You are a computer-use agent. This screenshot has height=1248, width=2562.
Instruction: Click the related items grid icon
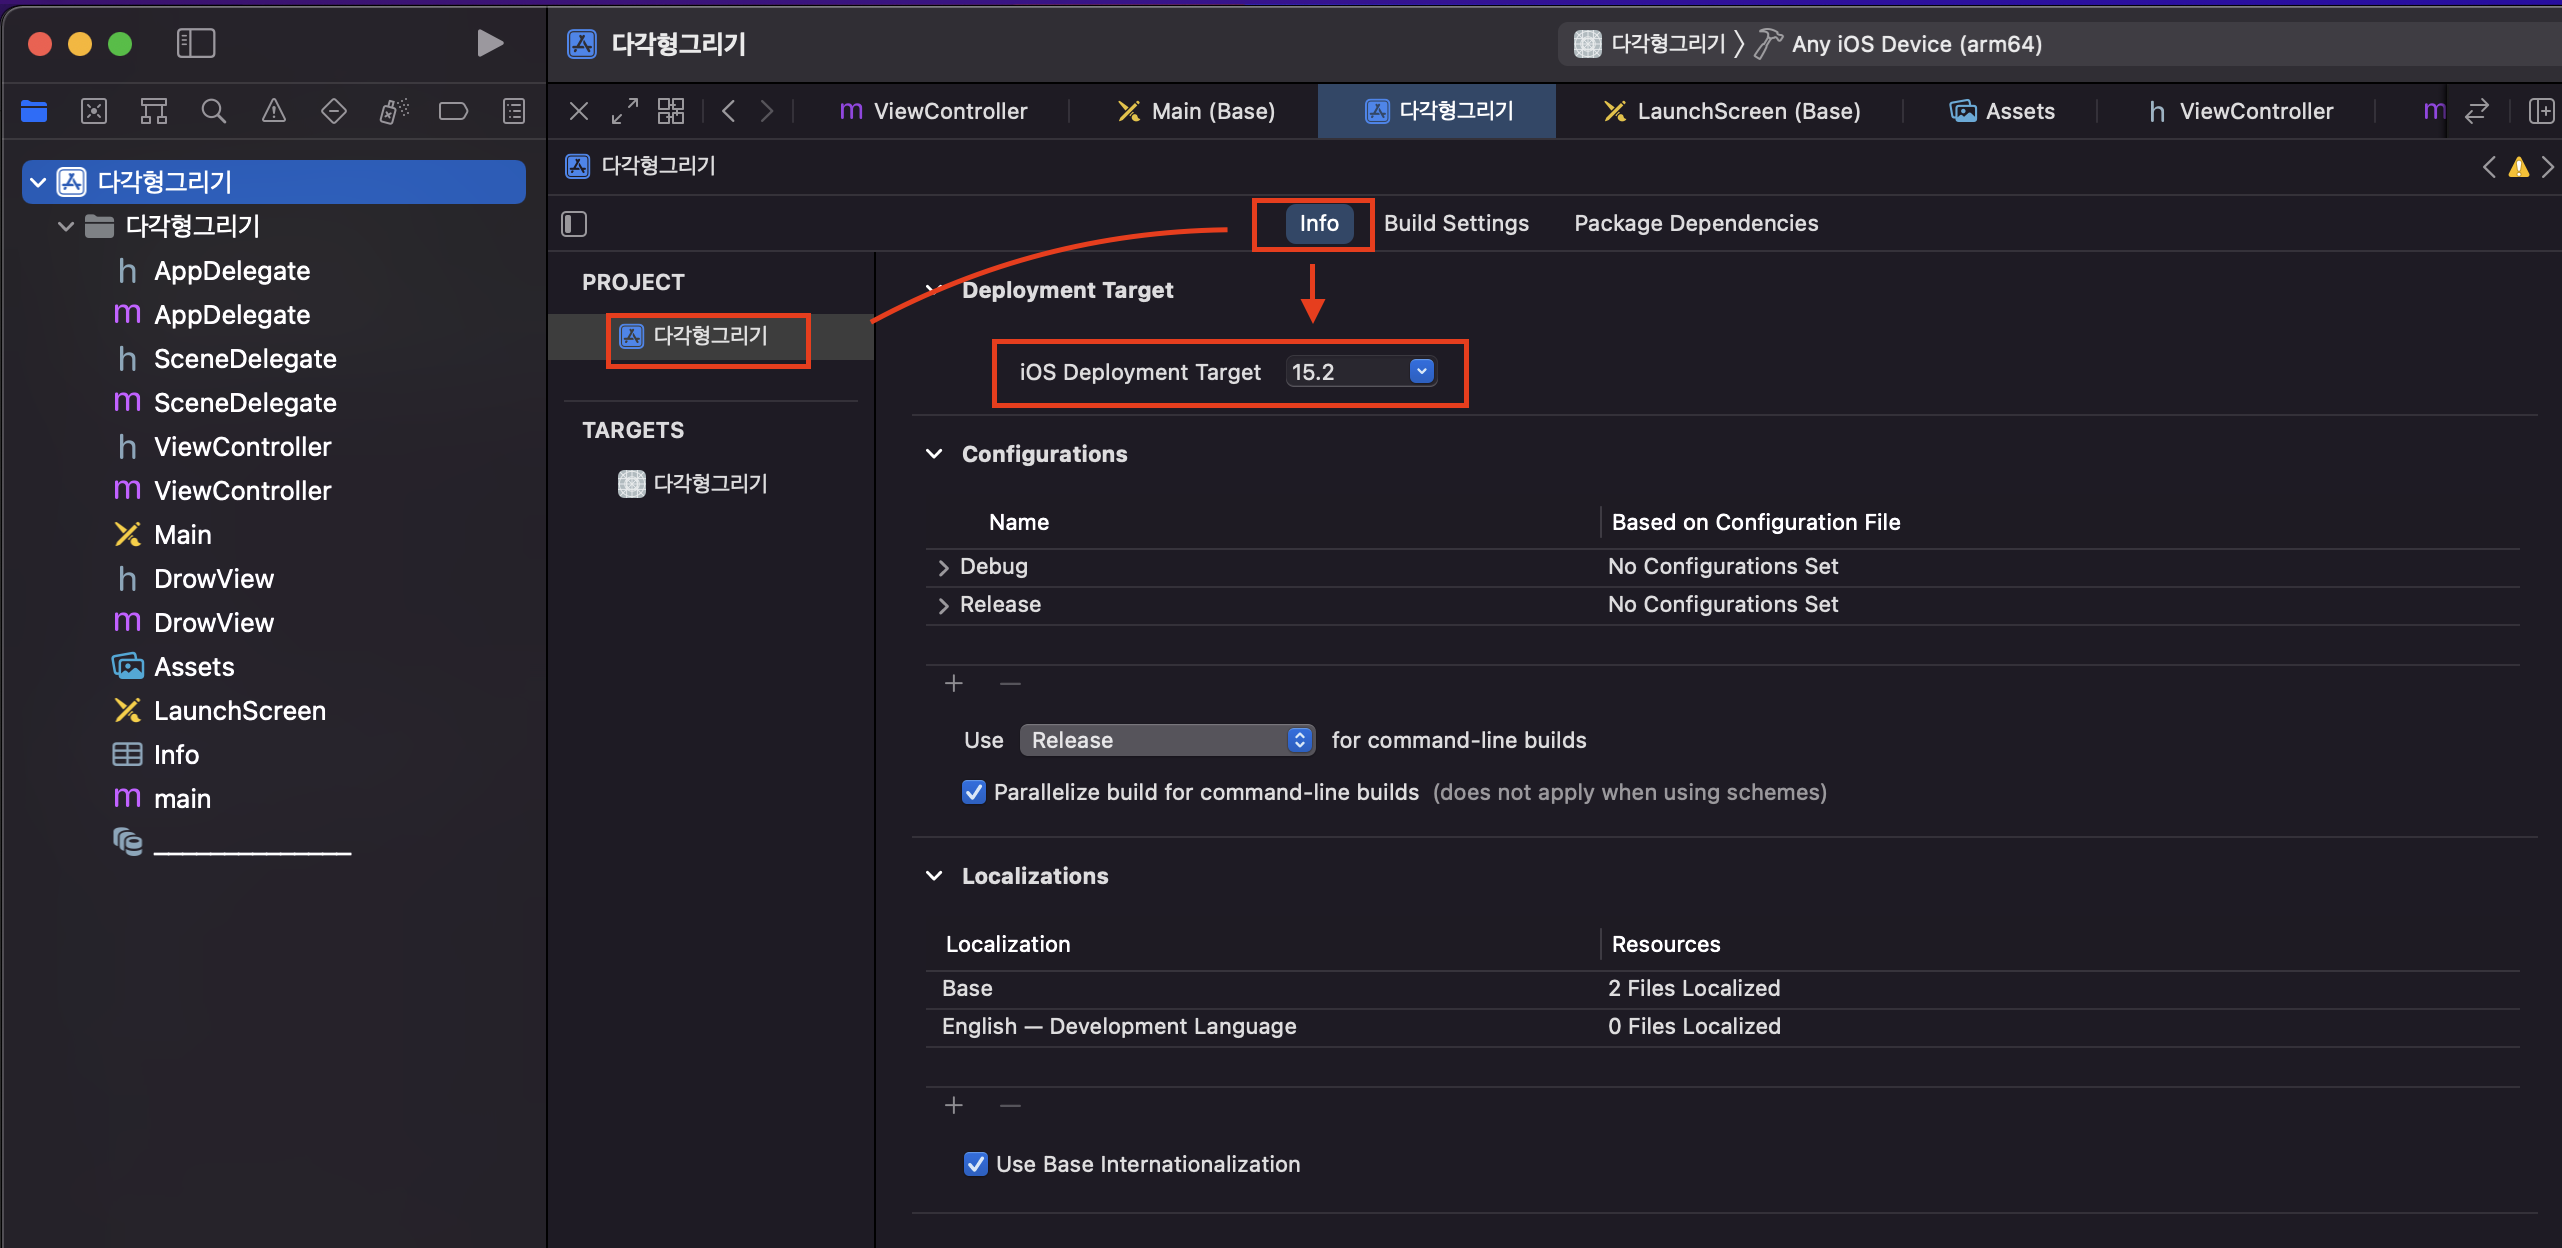click(x=671, y=111)
